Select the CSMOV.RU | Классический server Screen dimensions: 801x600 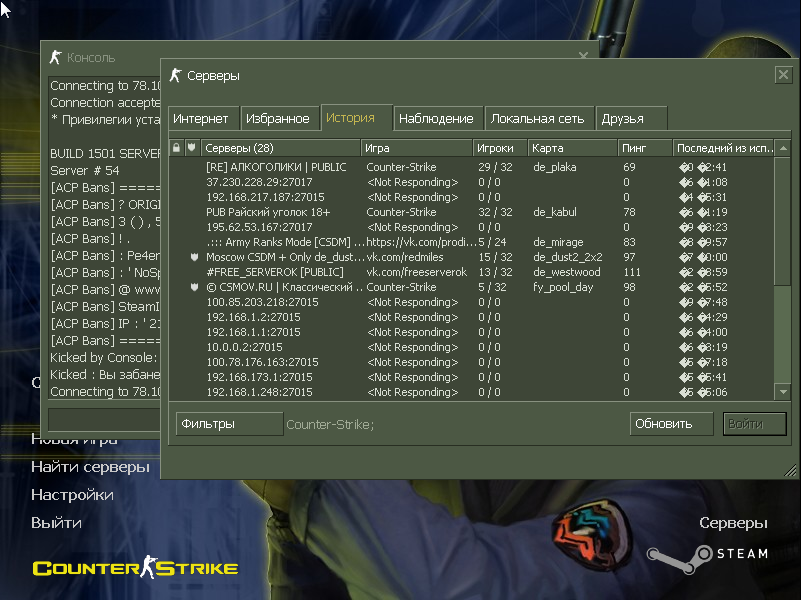coord(472,287)
